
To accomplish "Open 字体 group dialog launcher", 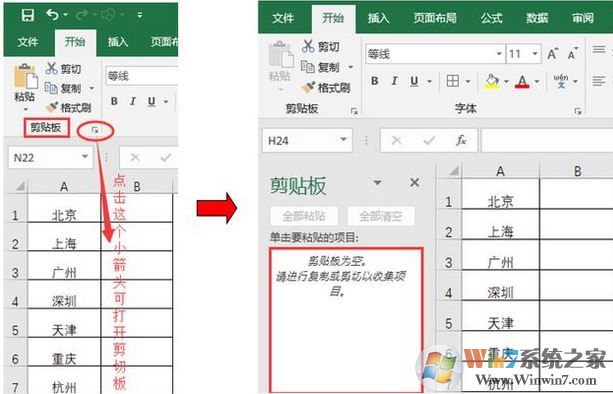I will tap(578, 111).
